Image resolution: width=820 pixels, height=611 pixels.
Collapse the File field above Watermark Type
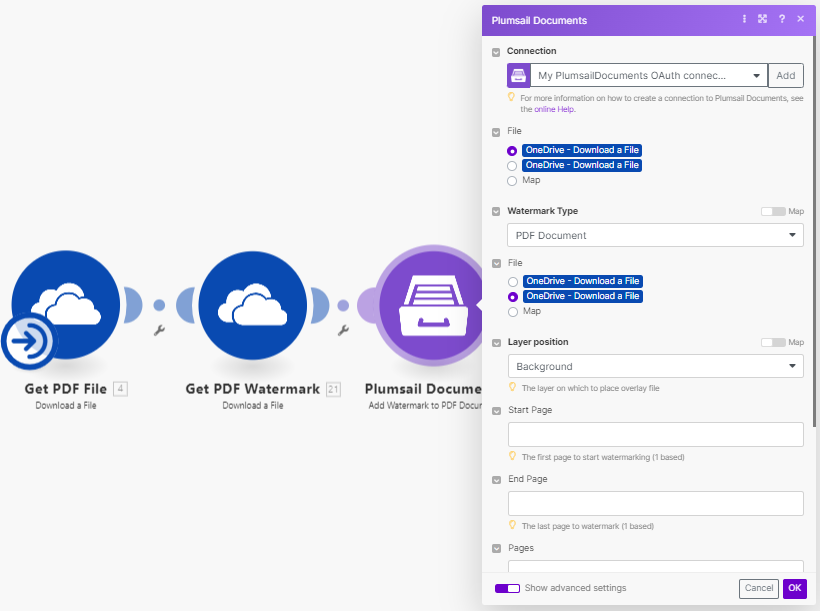click(x=496, y=132)
